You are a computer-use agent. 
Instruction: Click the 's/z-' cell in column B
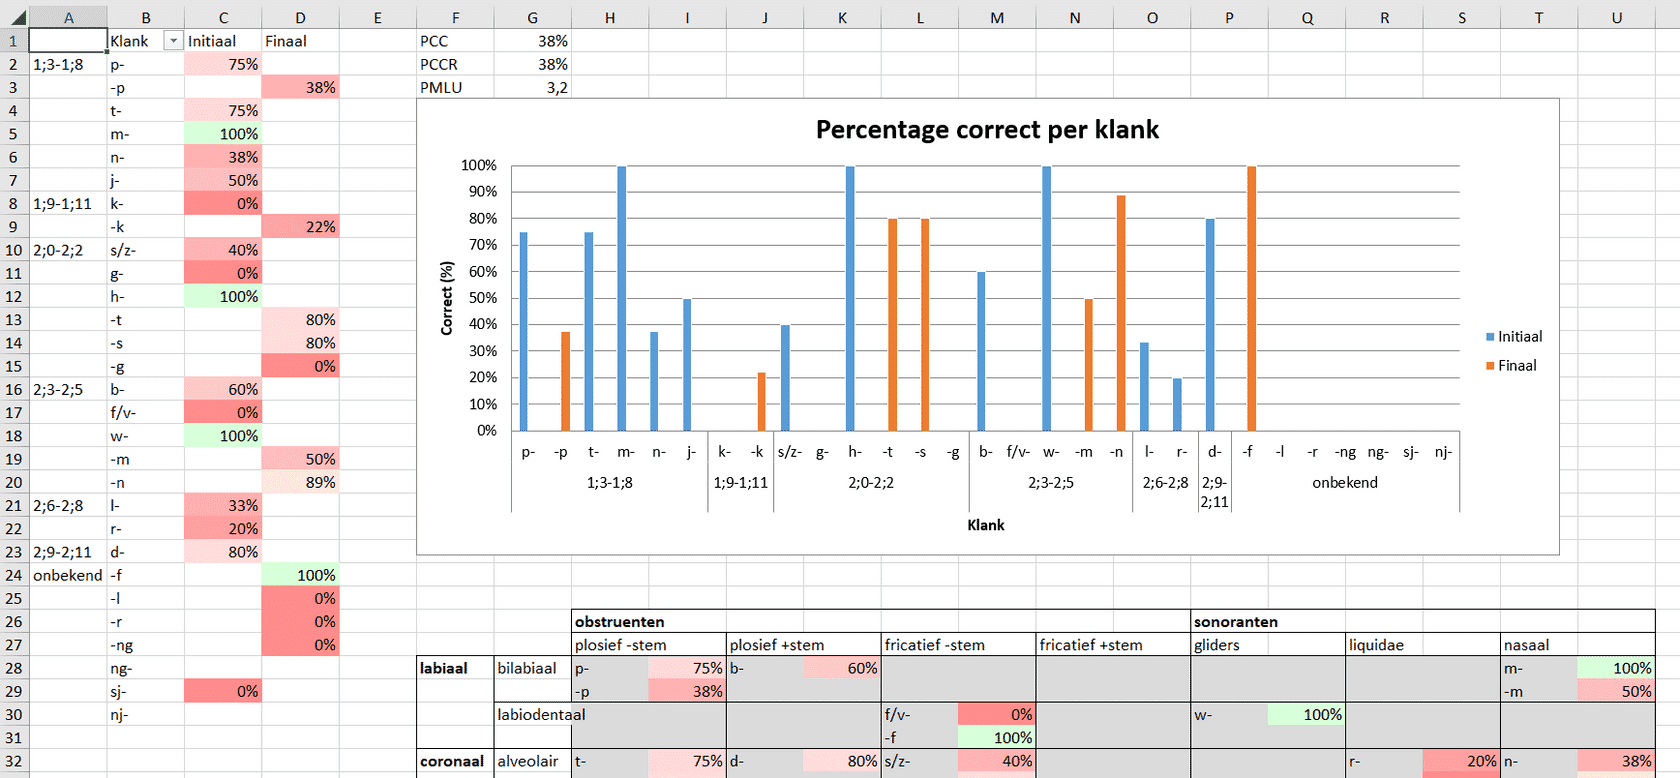tap(146, 250)
